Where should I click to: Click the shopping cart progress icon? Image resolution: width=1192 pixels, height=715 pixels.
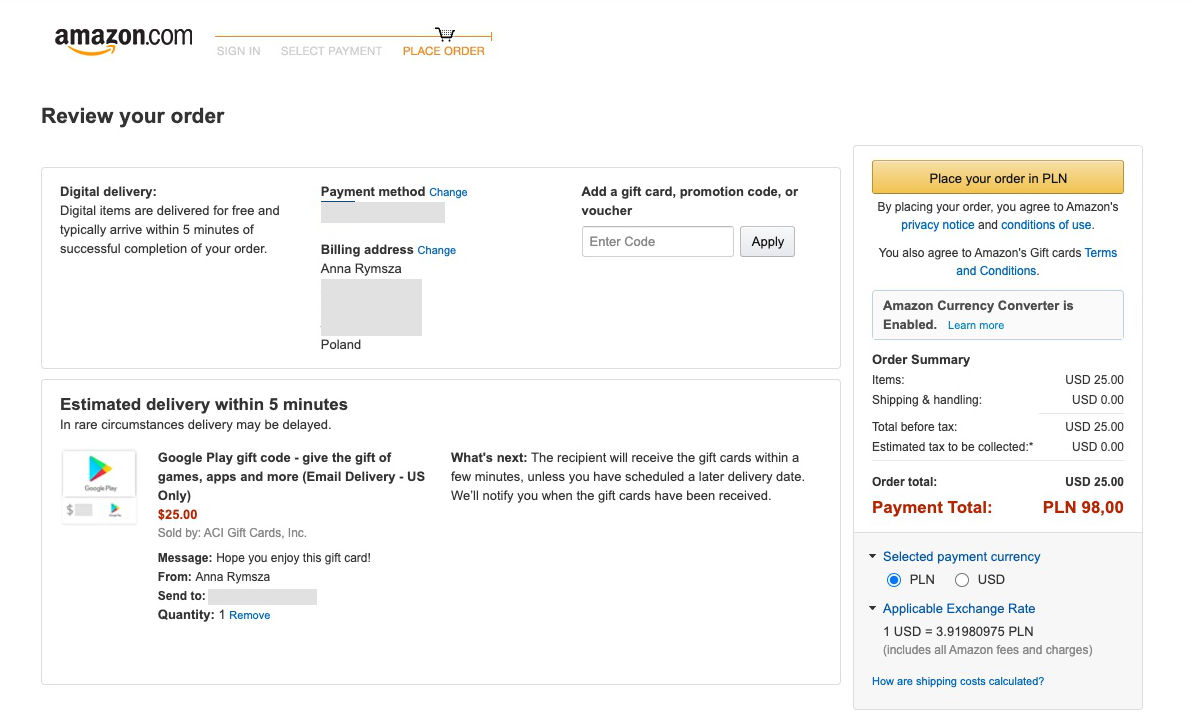click(445, 34)
